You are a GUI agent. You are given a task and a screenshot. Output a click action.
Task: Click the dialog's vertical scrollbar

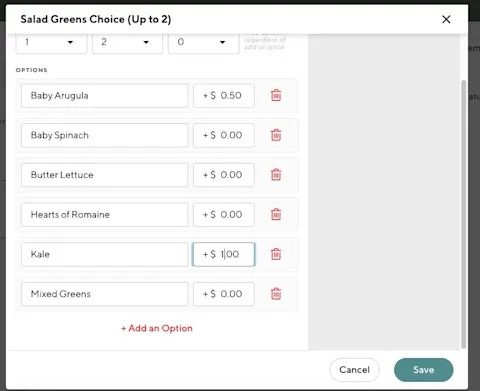pyautogui.click(x=463, y=214)
